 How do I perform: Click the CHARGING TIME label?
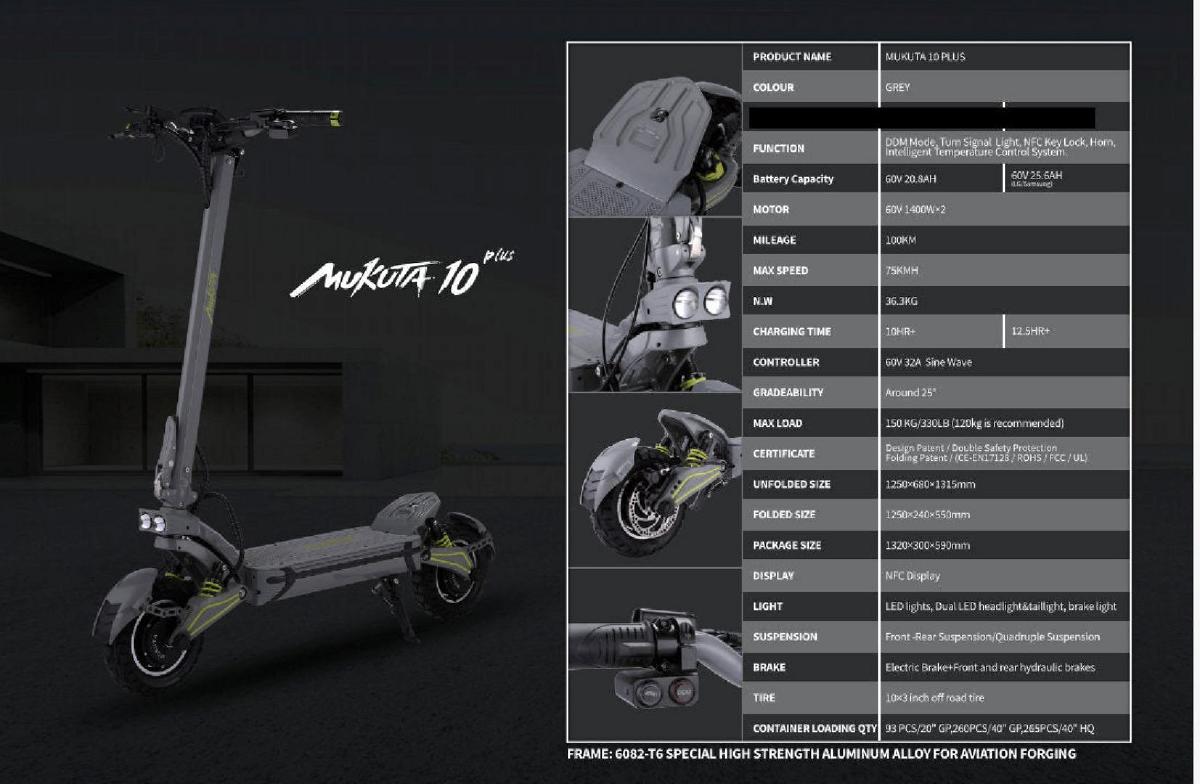[x=792, y=331]
